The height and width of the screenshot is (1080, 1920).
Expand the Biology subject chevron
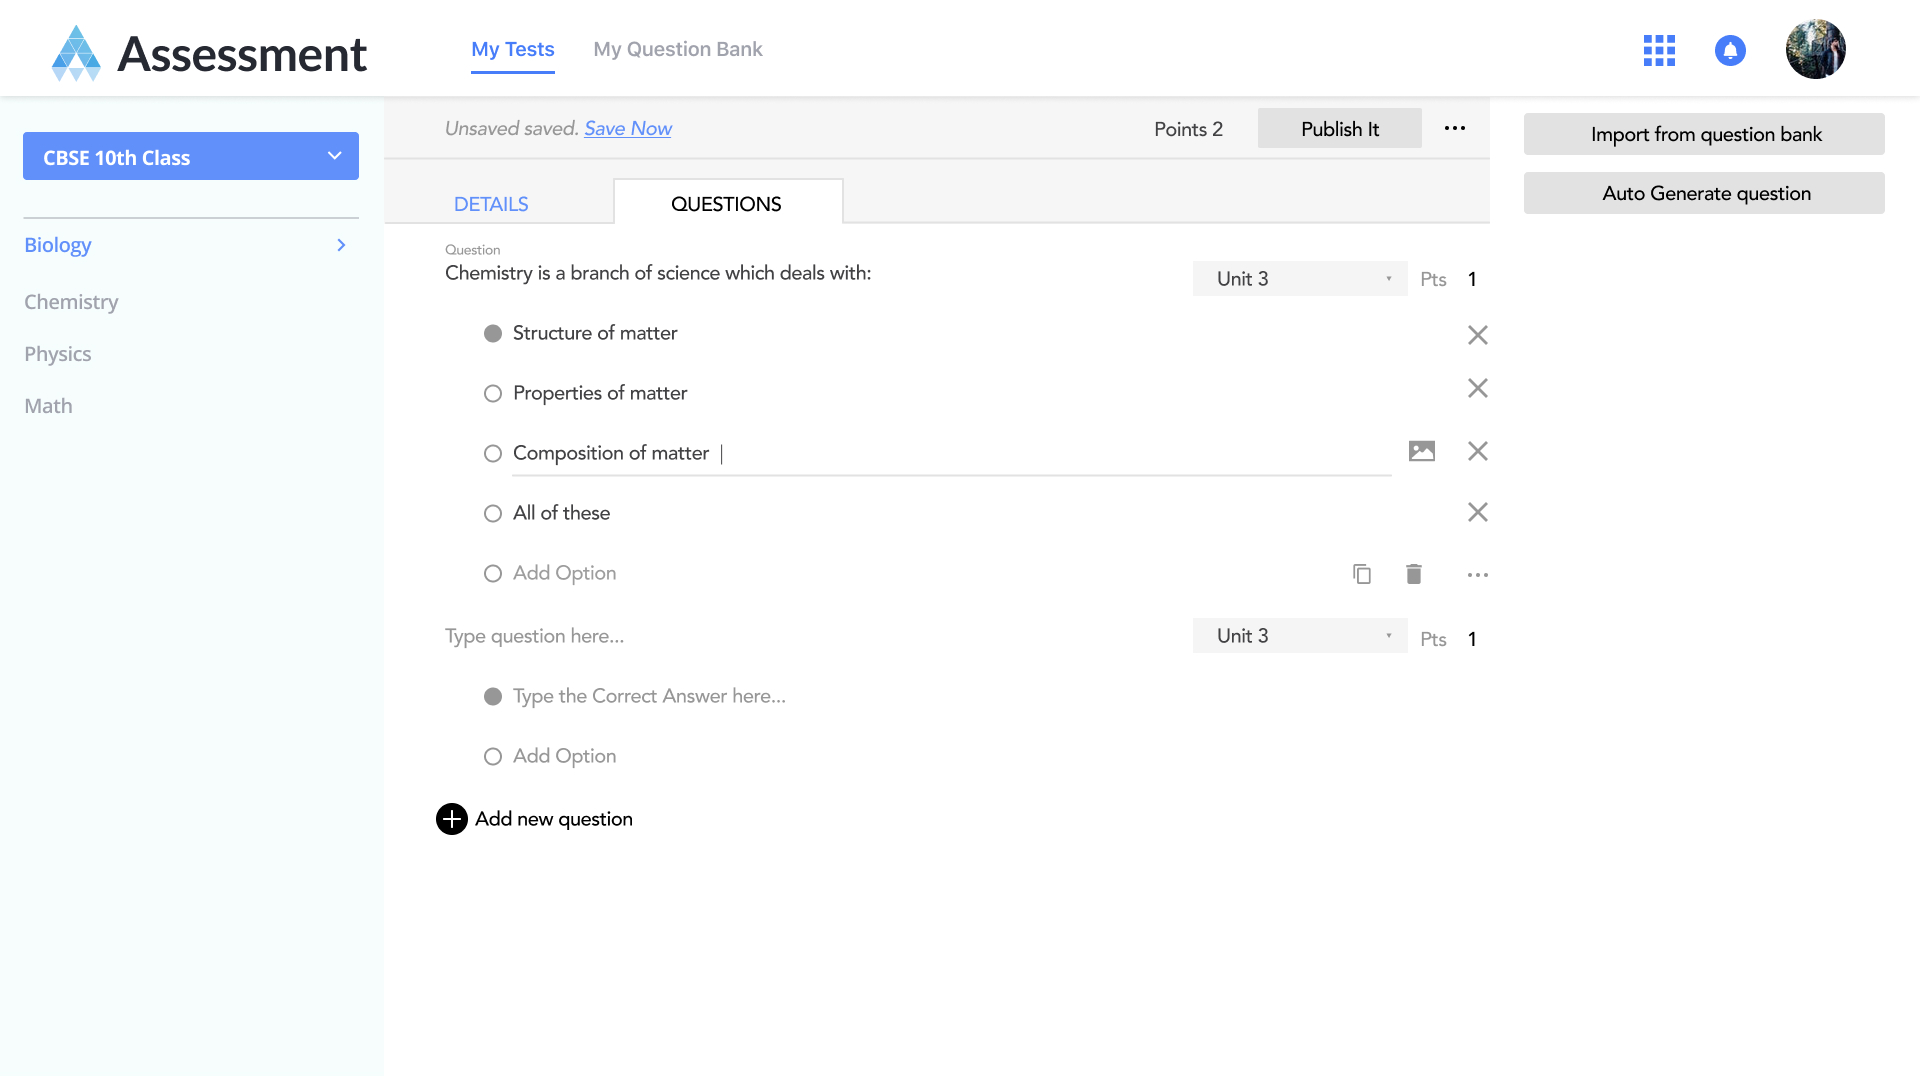click(x=341, y=245)
